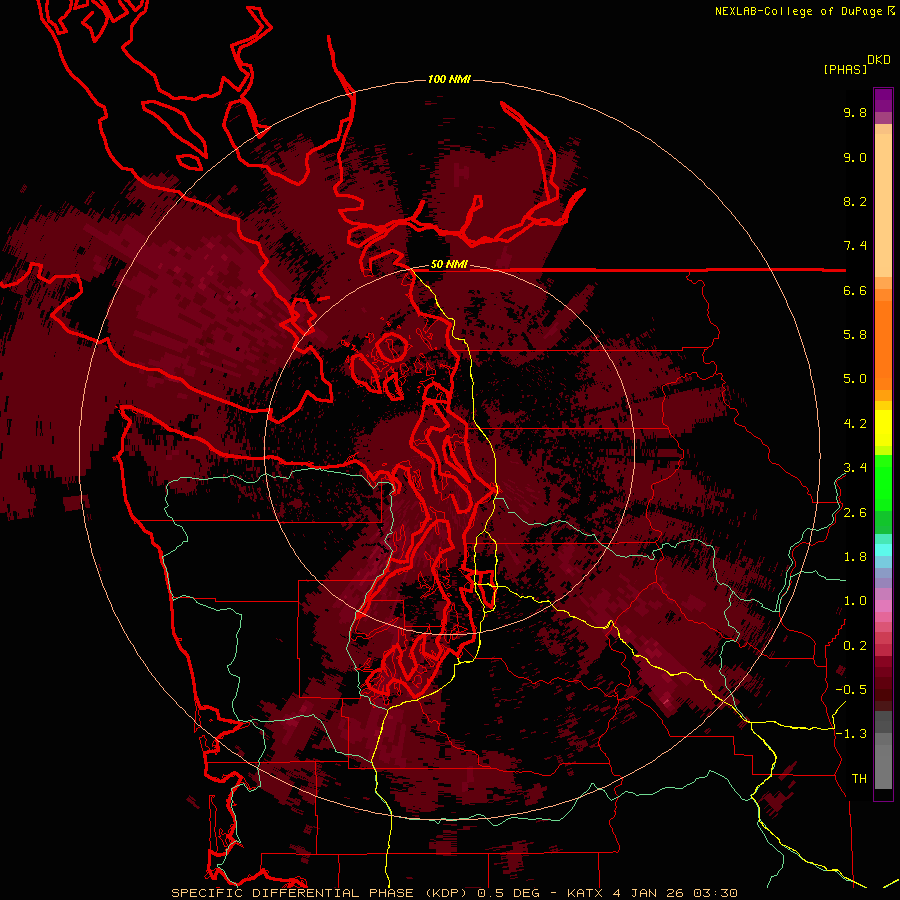Click the 5.0 legend value
Viewport: 900px width, 900px height.
pos(855,379)
